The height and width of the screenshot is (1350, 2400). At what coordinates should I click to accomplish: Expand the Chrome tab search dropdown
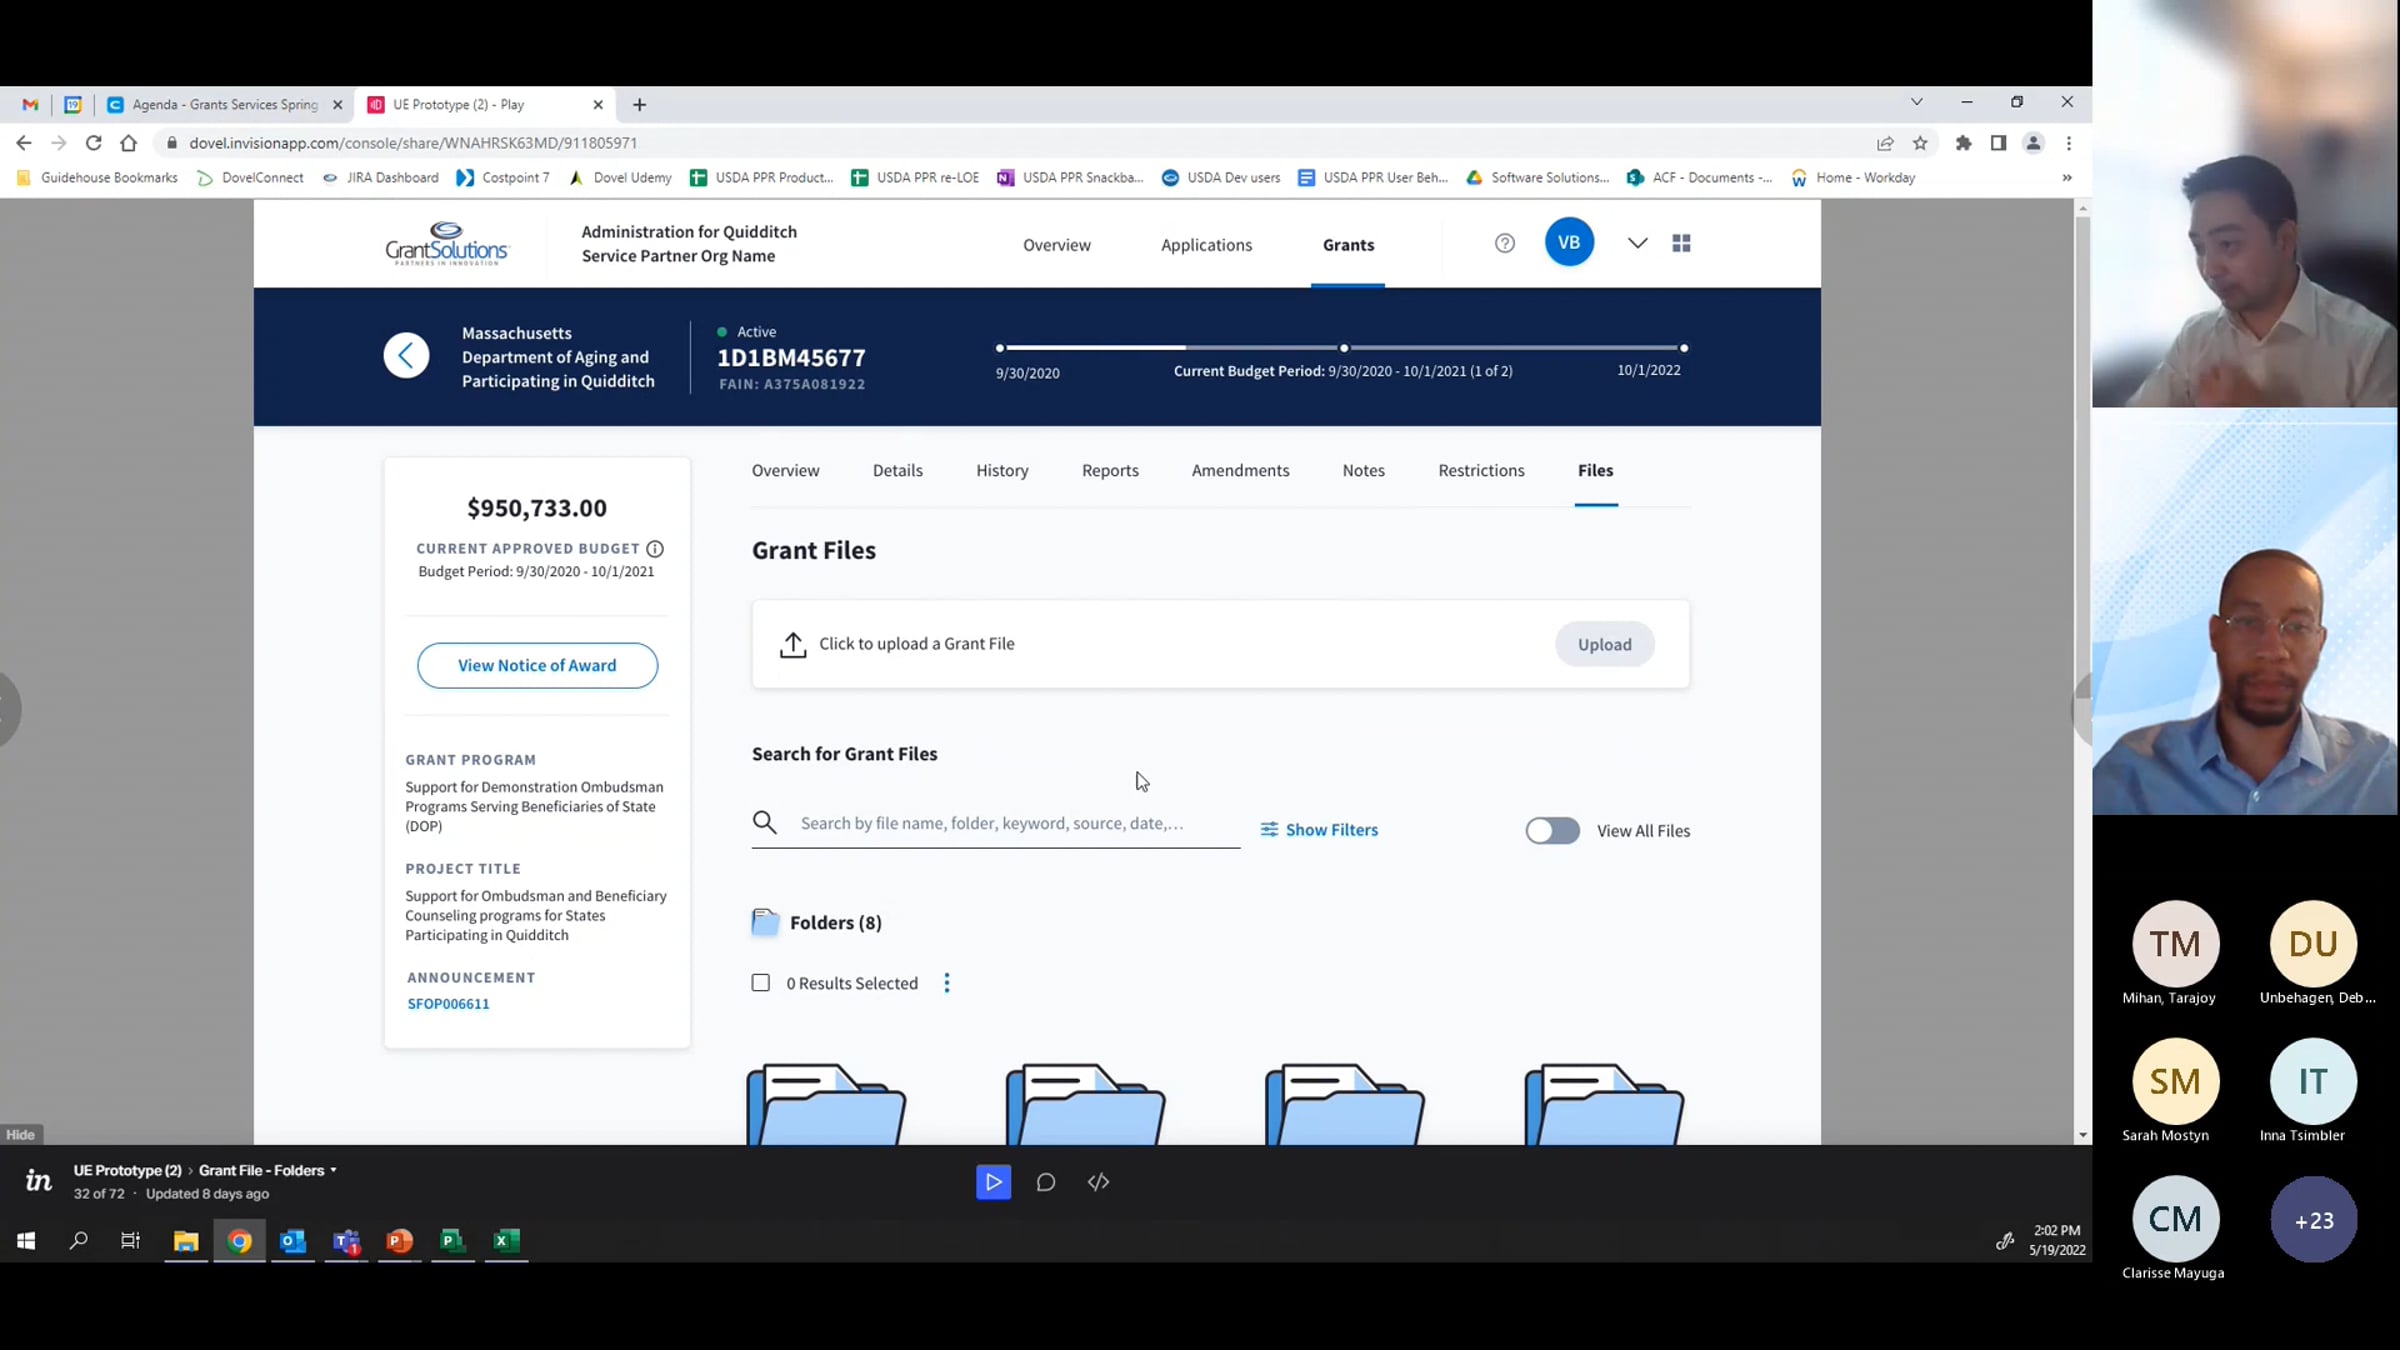click(1916, 102)
